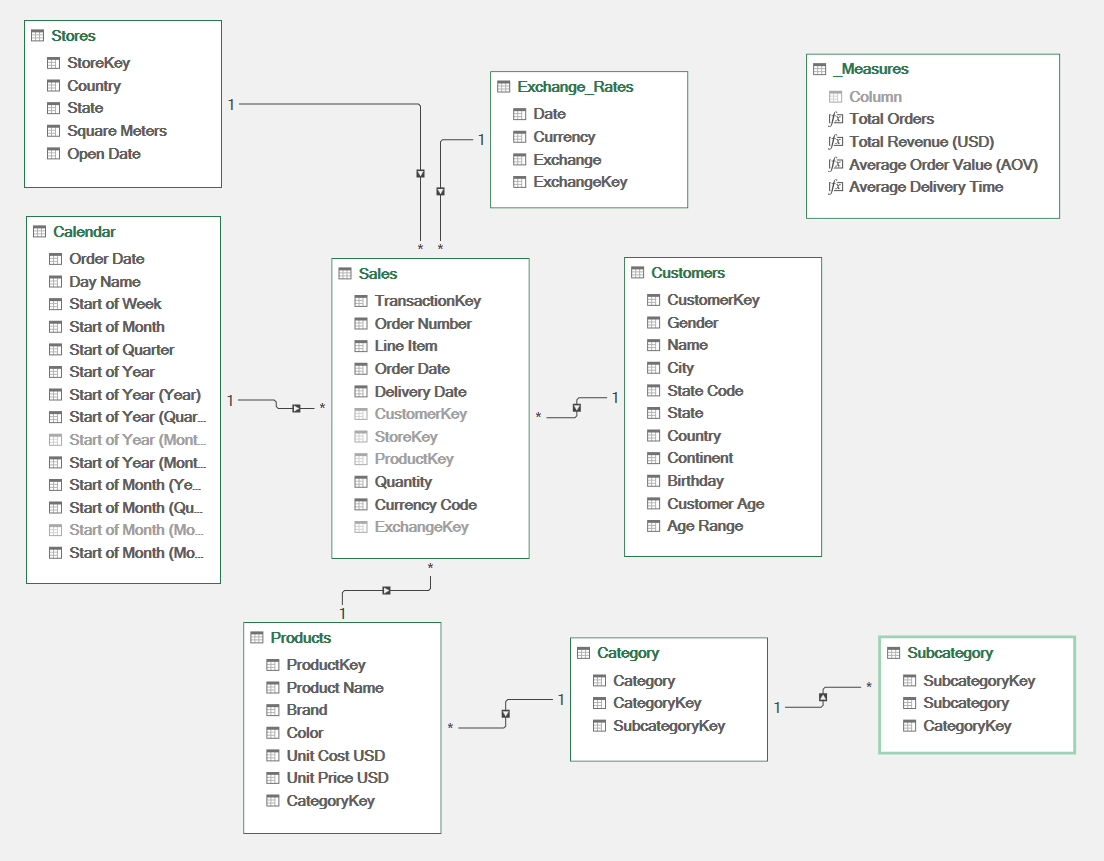Image resolution: width=1104 pixels, height=861 pixels.
Task: Select the Unit Price USD field in Products
Action: (x=335, y=777)
